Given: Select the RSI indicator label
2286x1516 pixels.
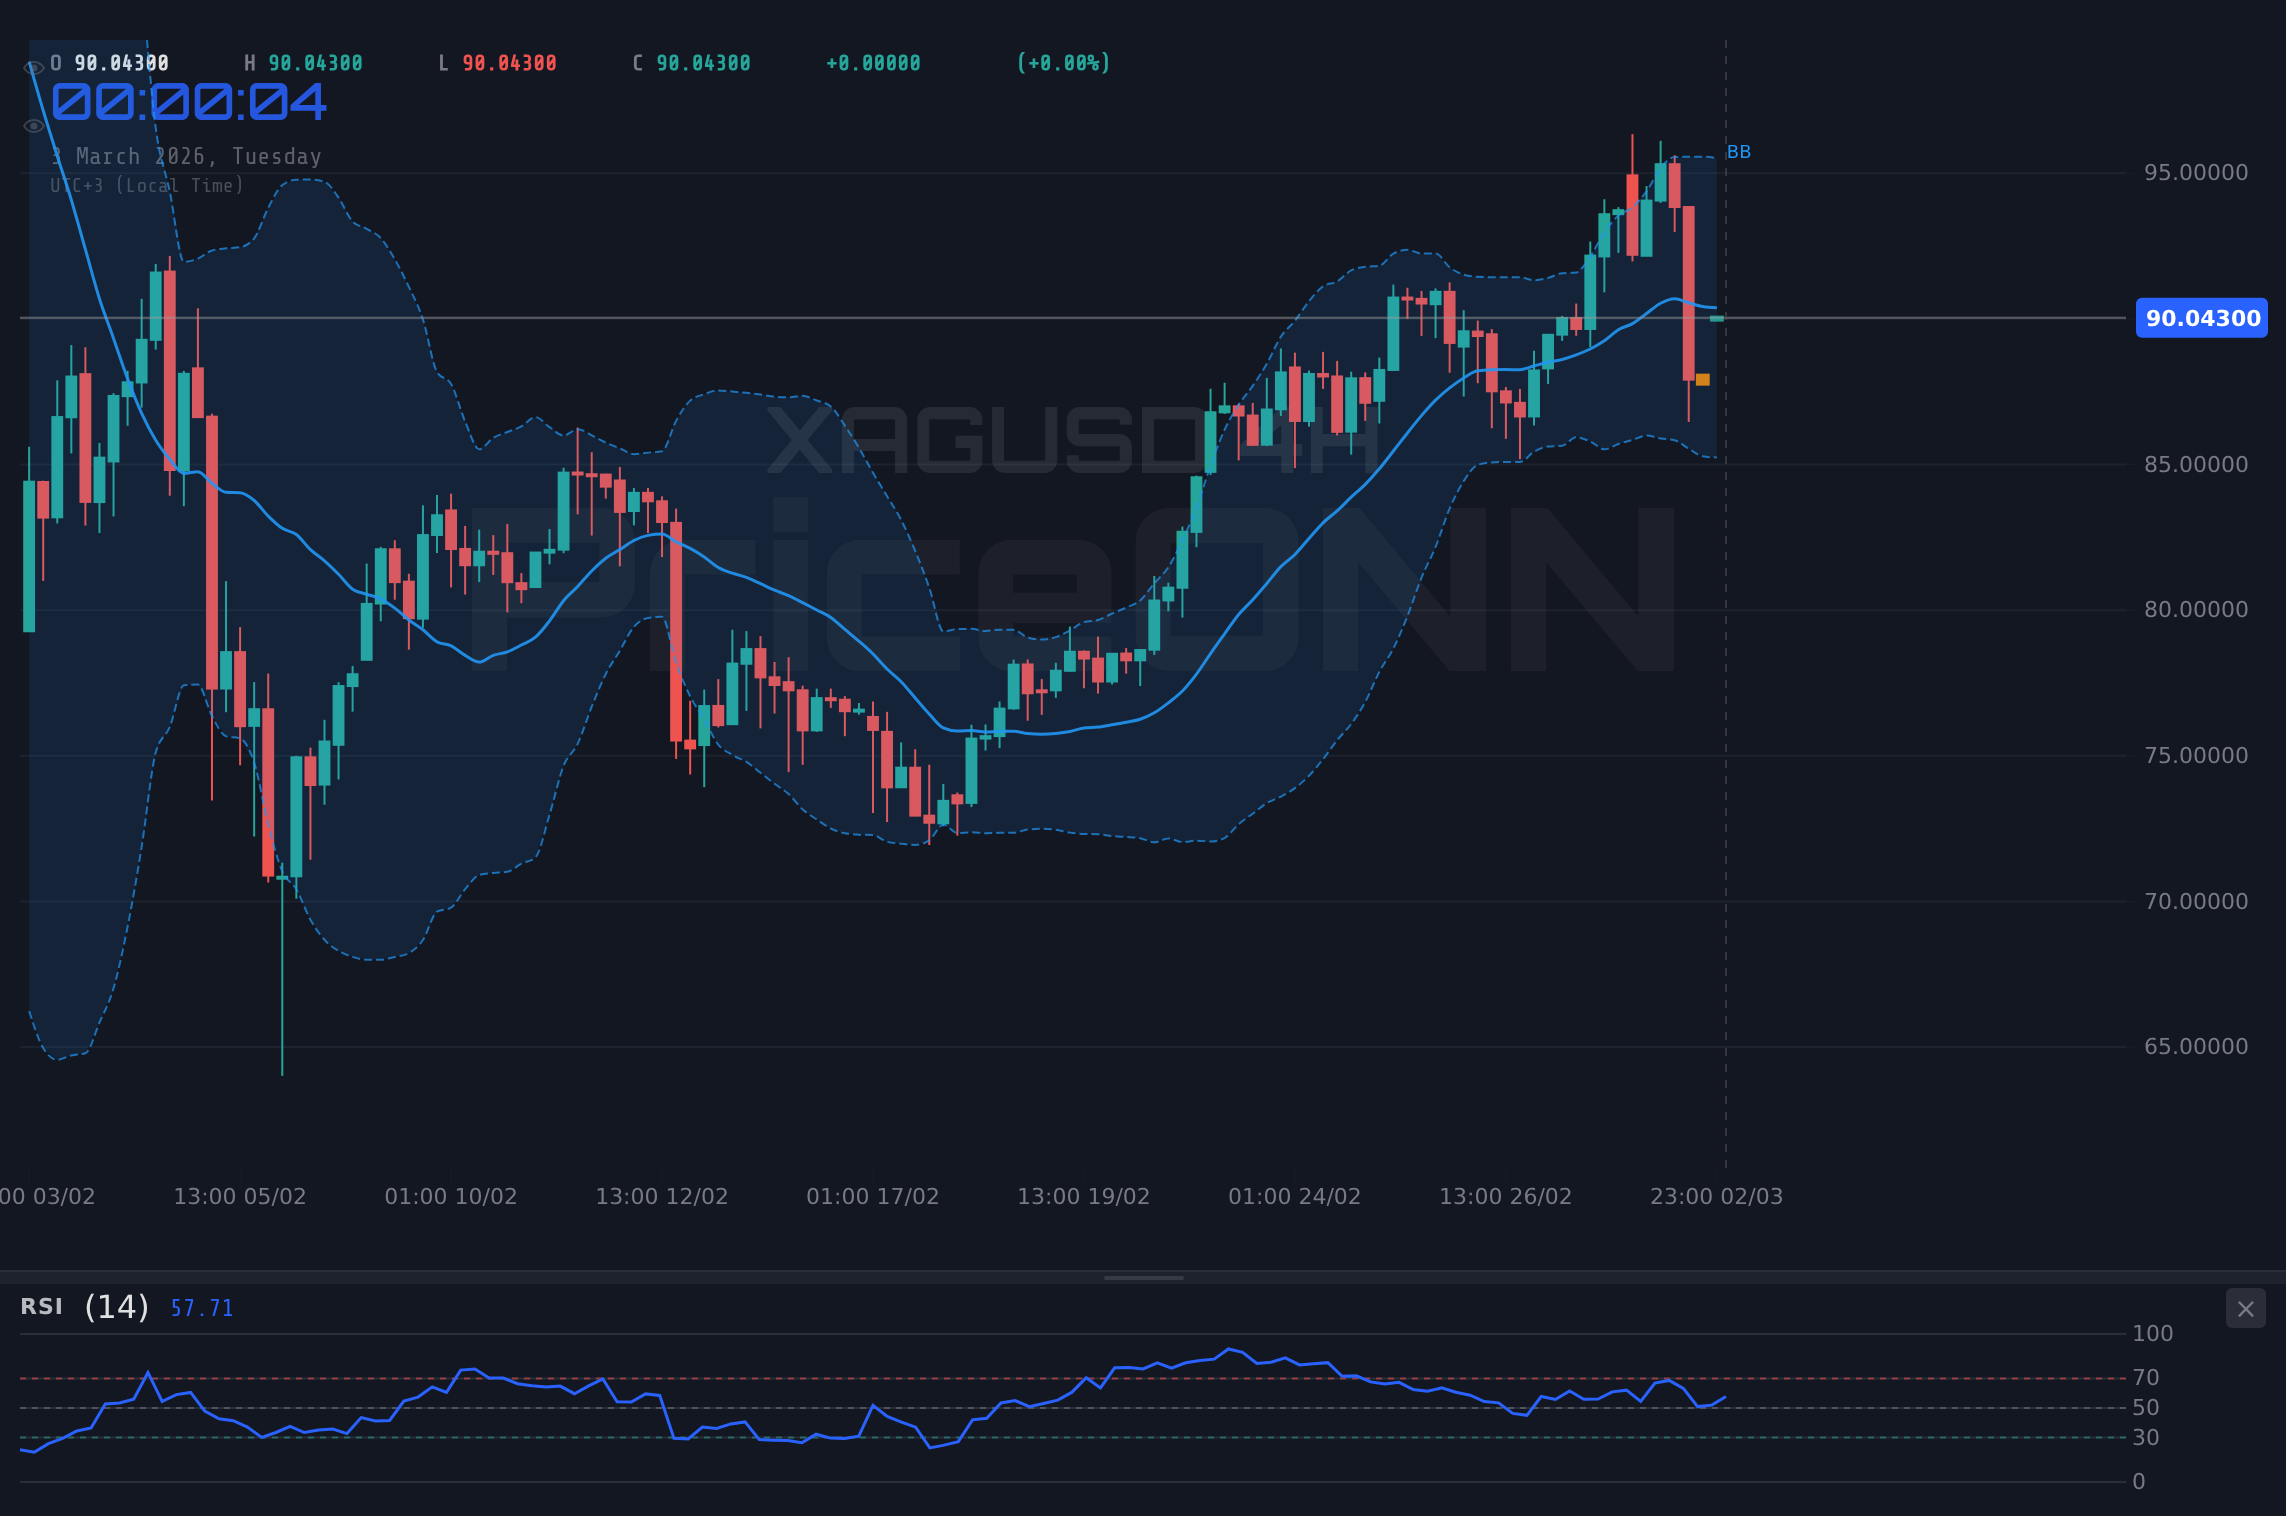Looking at the screenshot, I should point(40,1307).
